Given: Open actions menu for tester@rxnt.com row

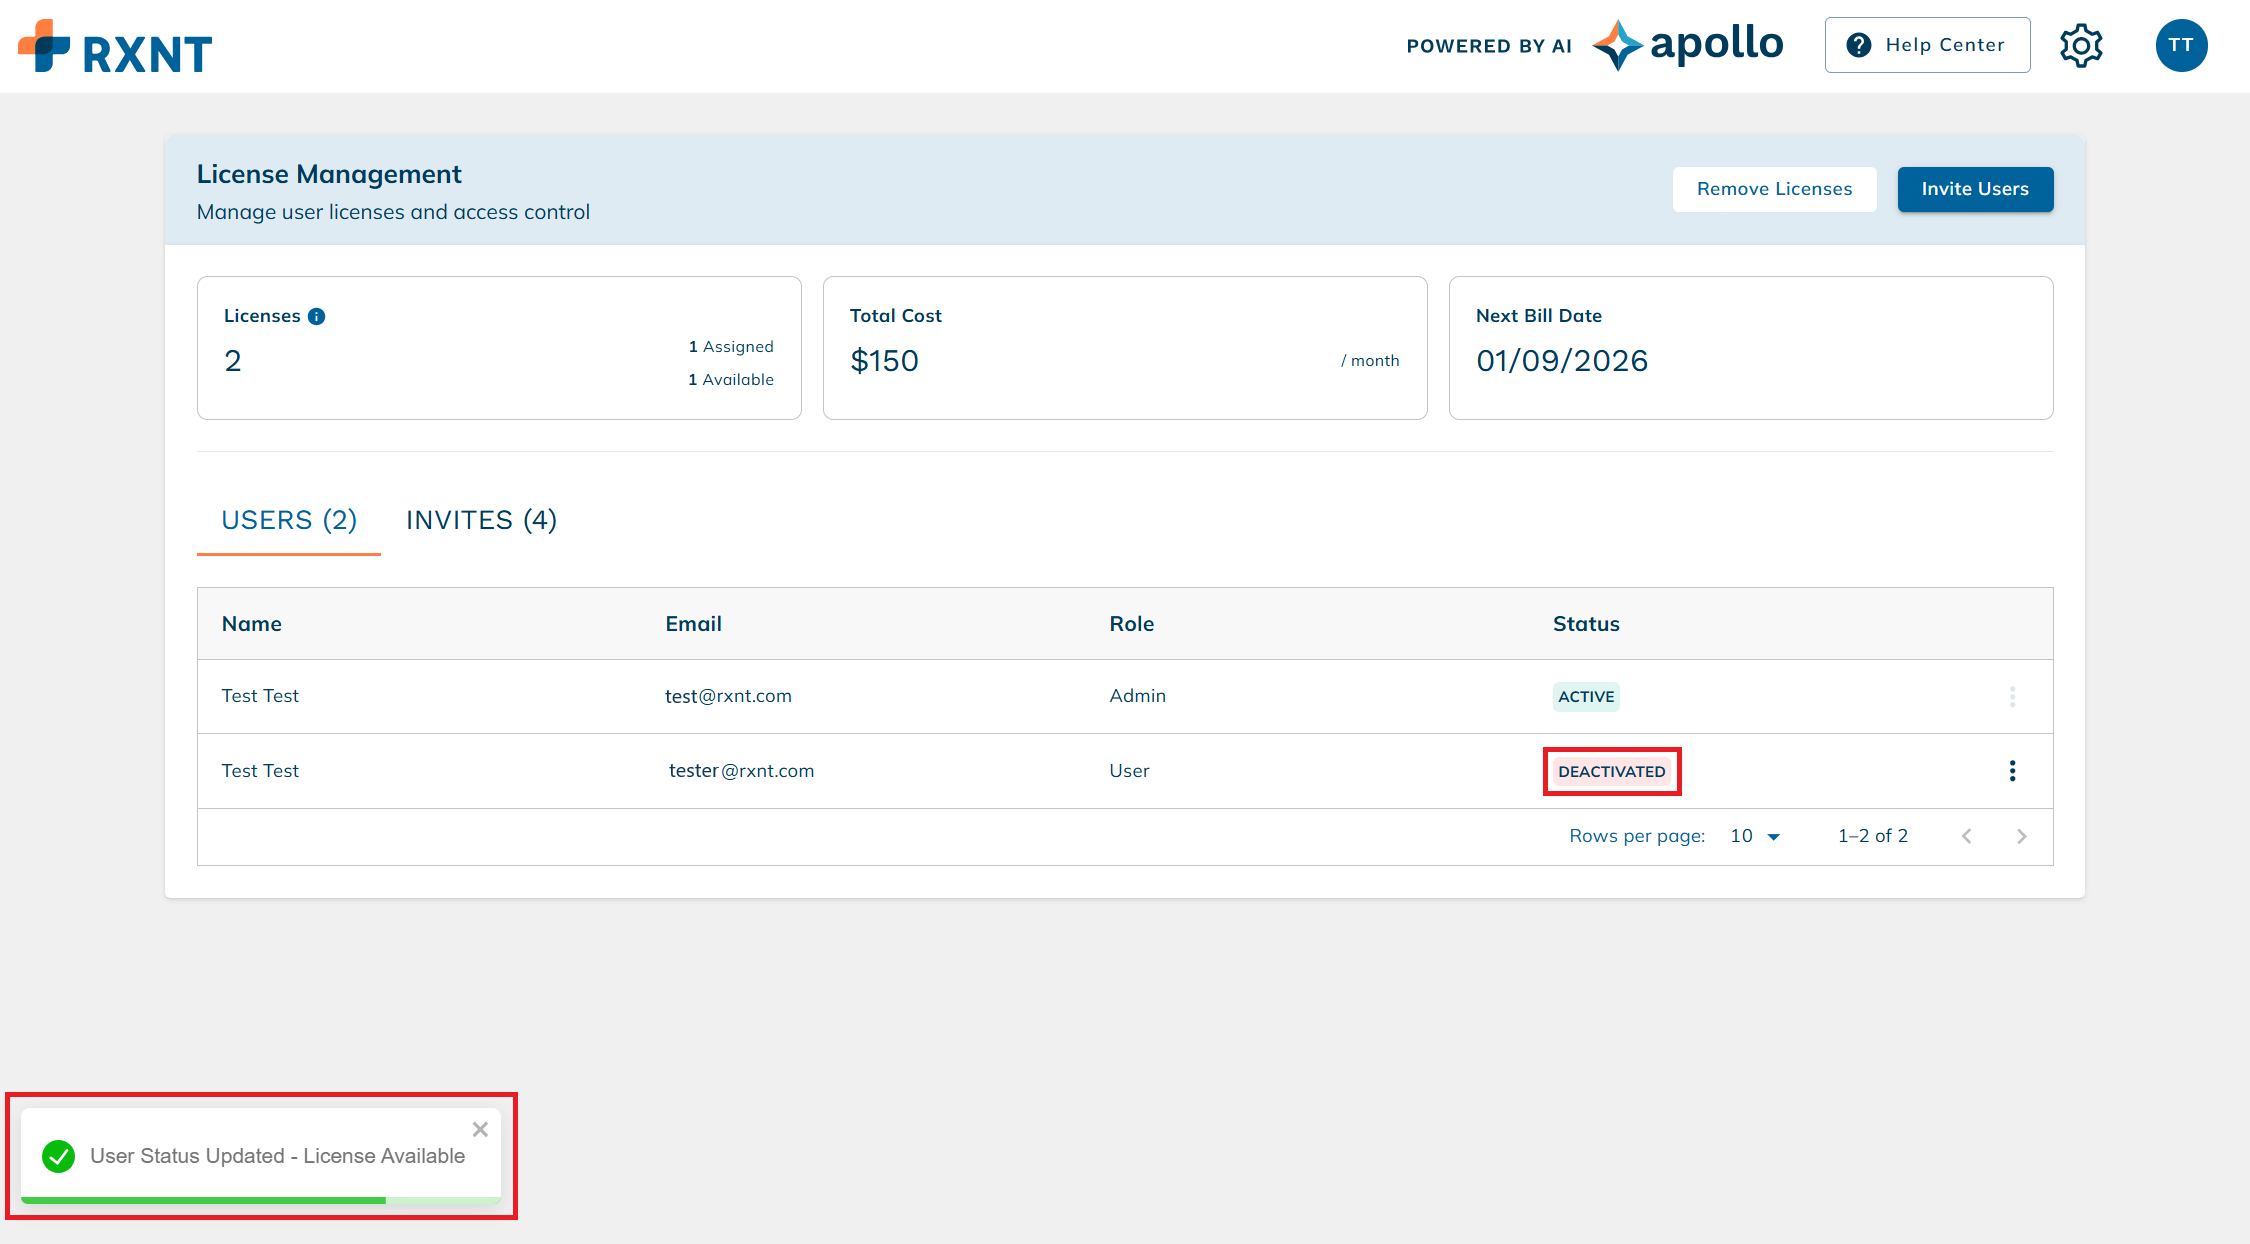Looking at the screenshot, I should click(2012, 771).
